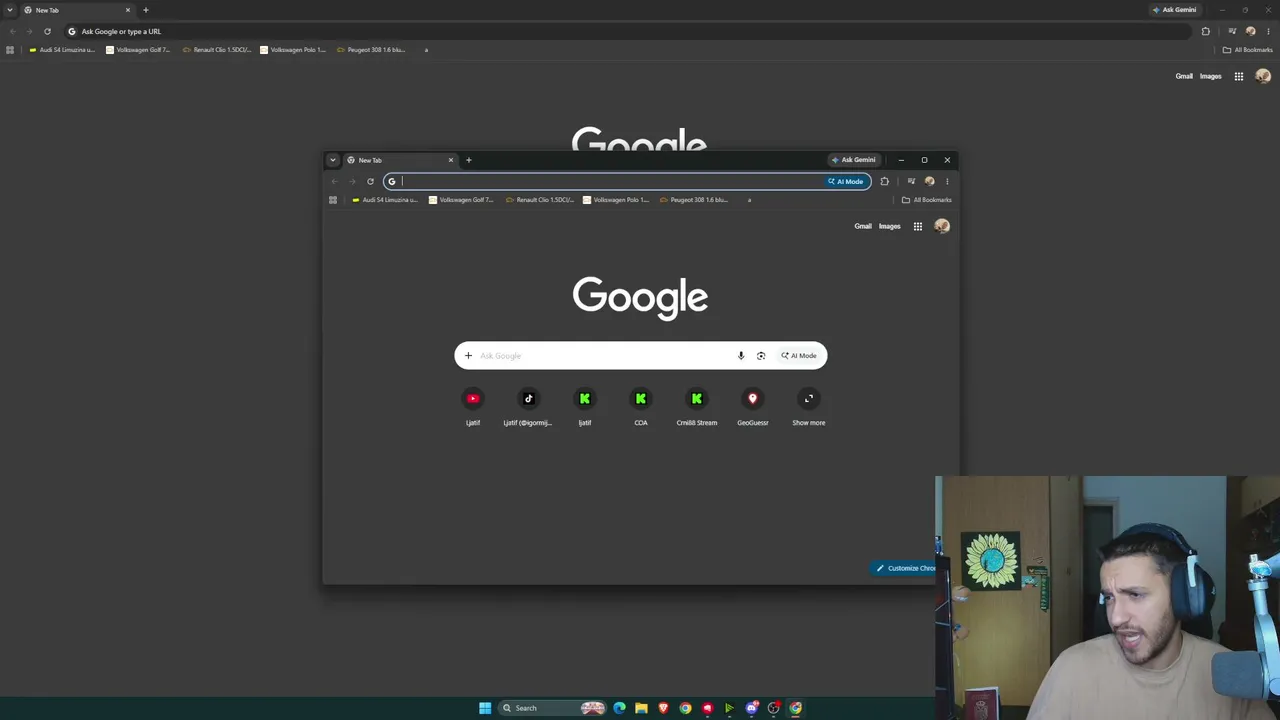Expand All Bookmarks folder in front window
This screenshot has width=1280, height=720.
click(x=926, y=200)
